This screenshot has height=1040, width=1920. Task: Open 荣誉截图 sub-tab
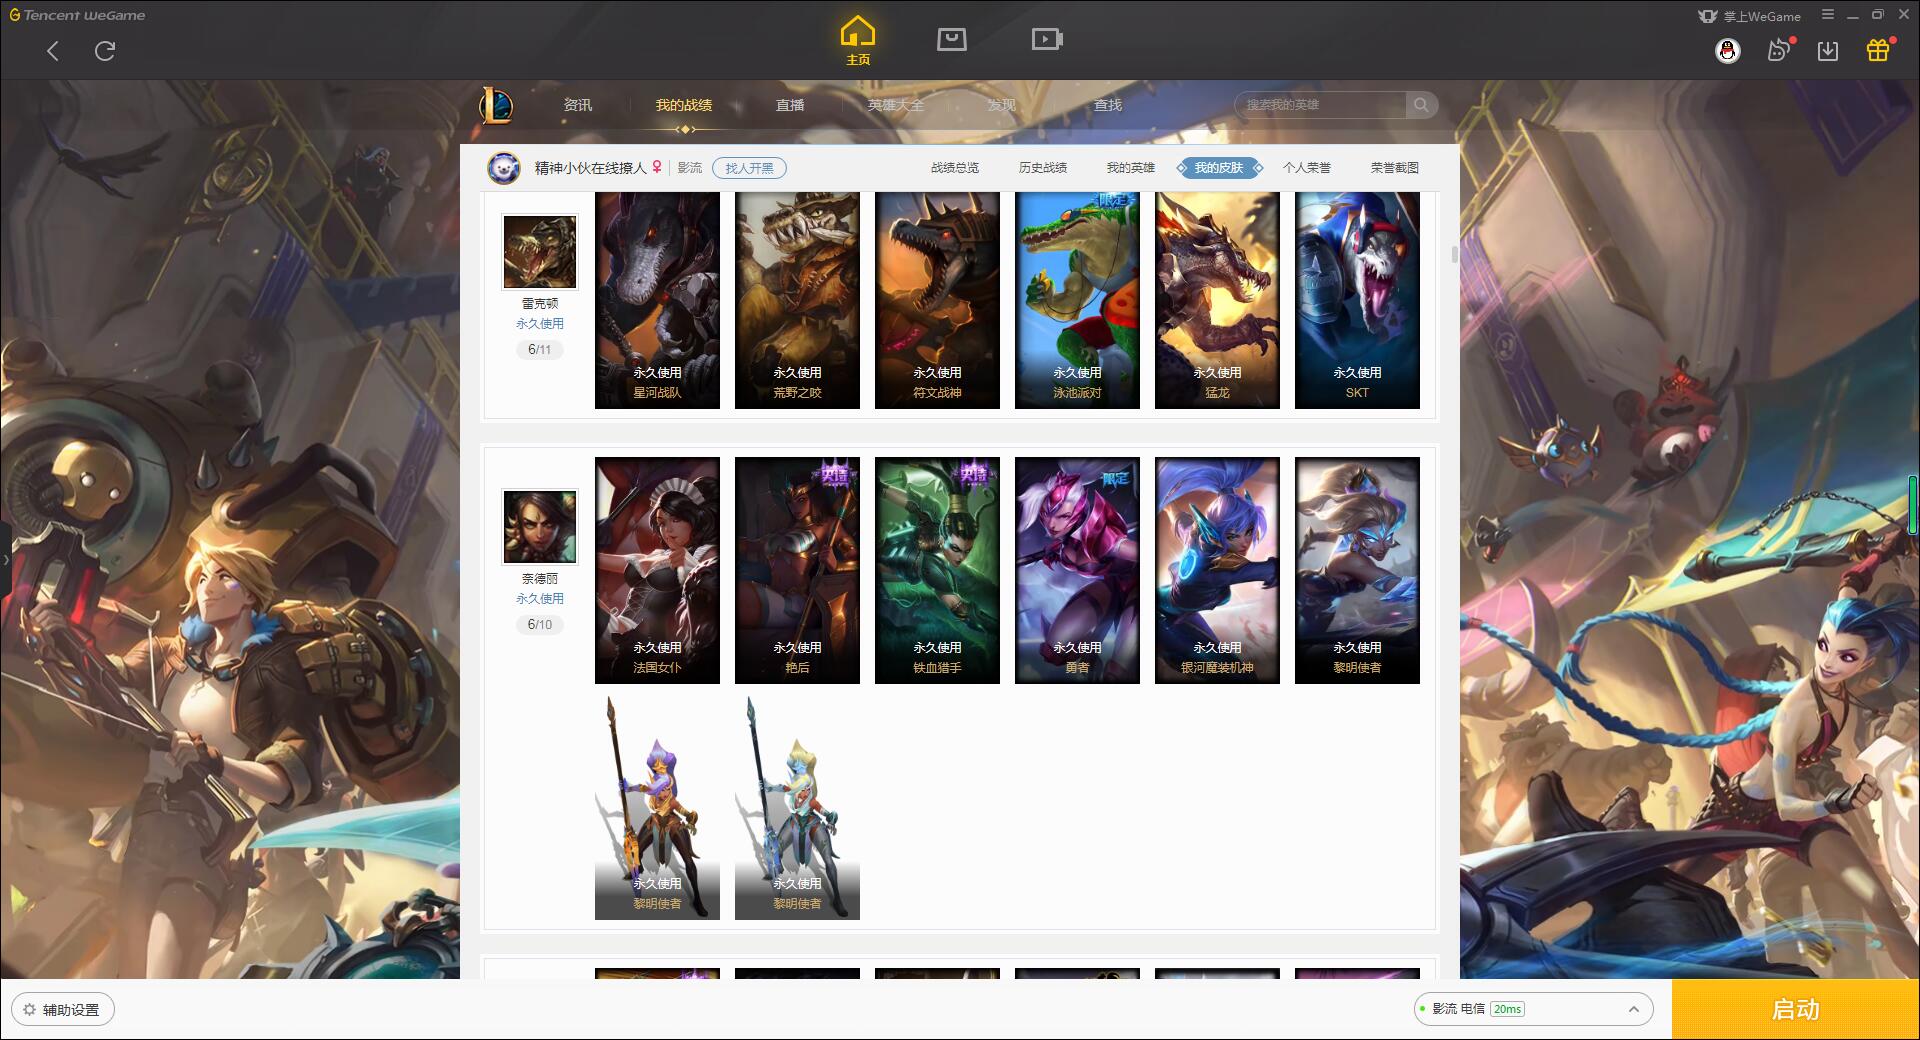click(1395, 168)
